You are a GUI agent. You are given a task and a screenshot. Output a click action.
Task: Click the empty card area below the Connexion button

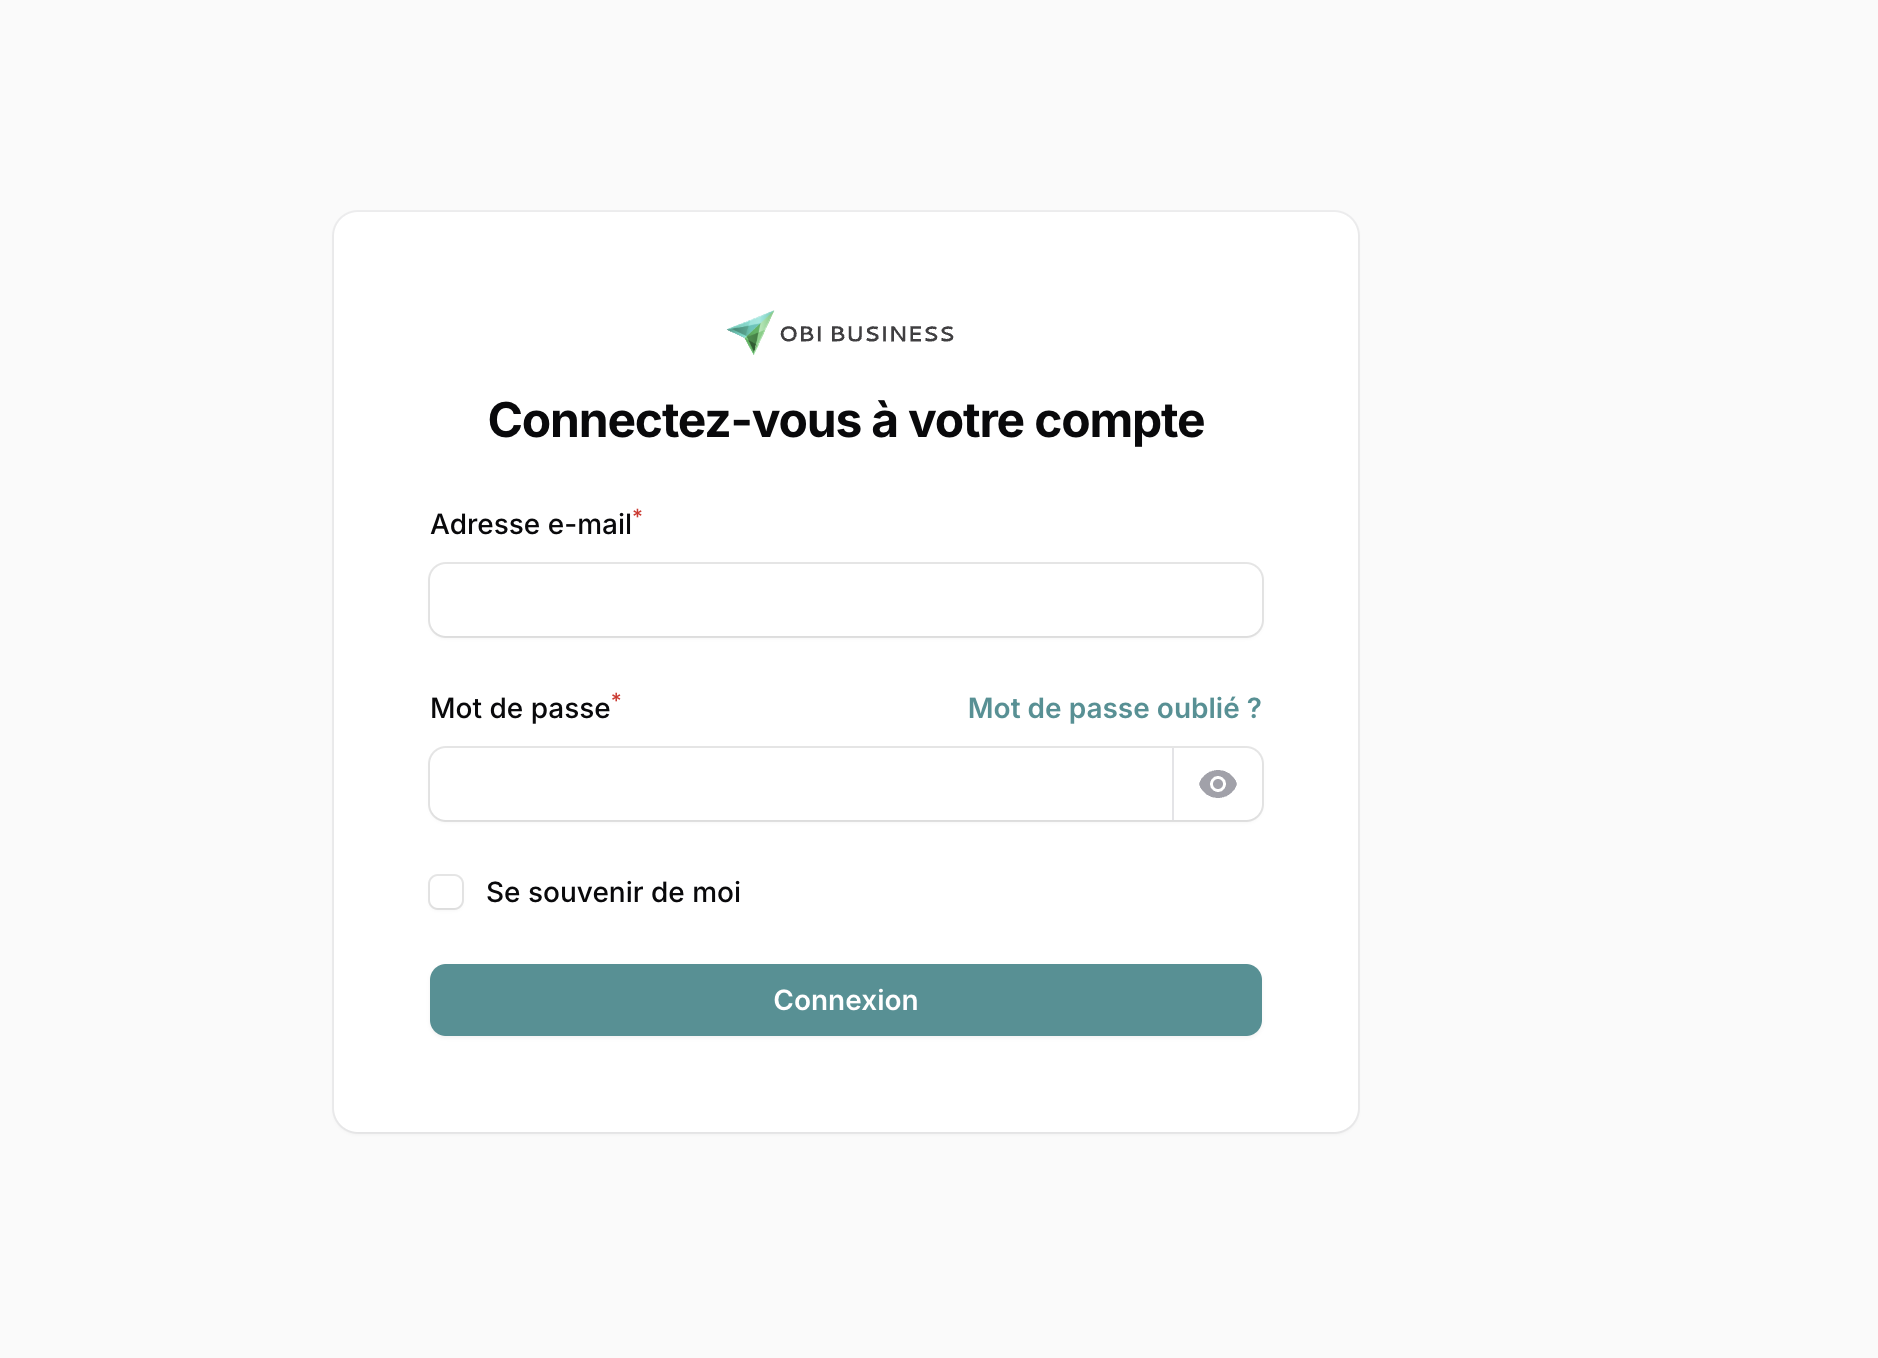(846, 1084)
